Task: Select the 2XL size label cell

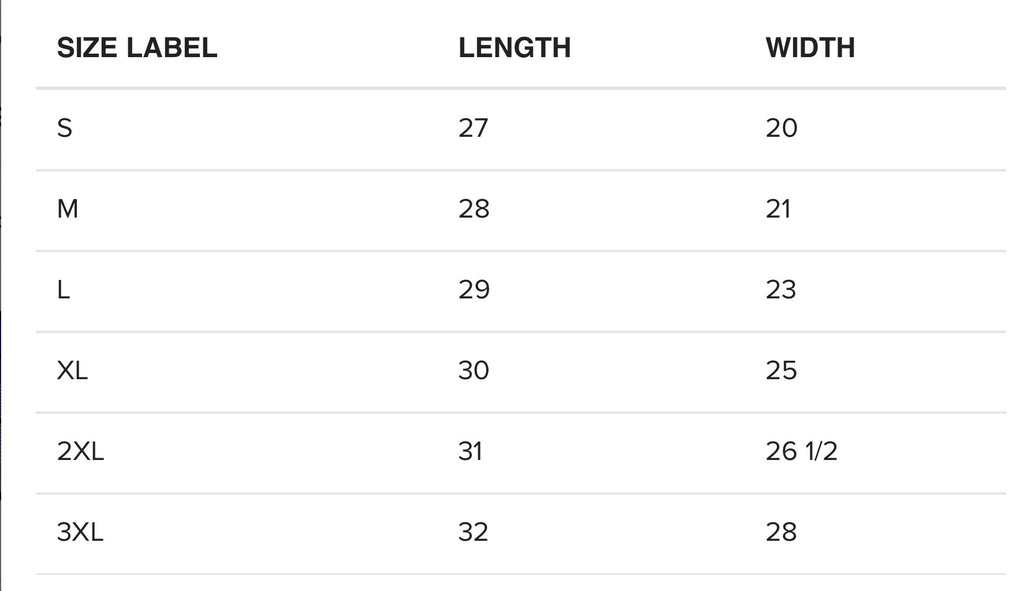Action: tap(81, 452)
